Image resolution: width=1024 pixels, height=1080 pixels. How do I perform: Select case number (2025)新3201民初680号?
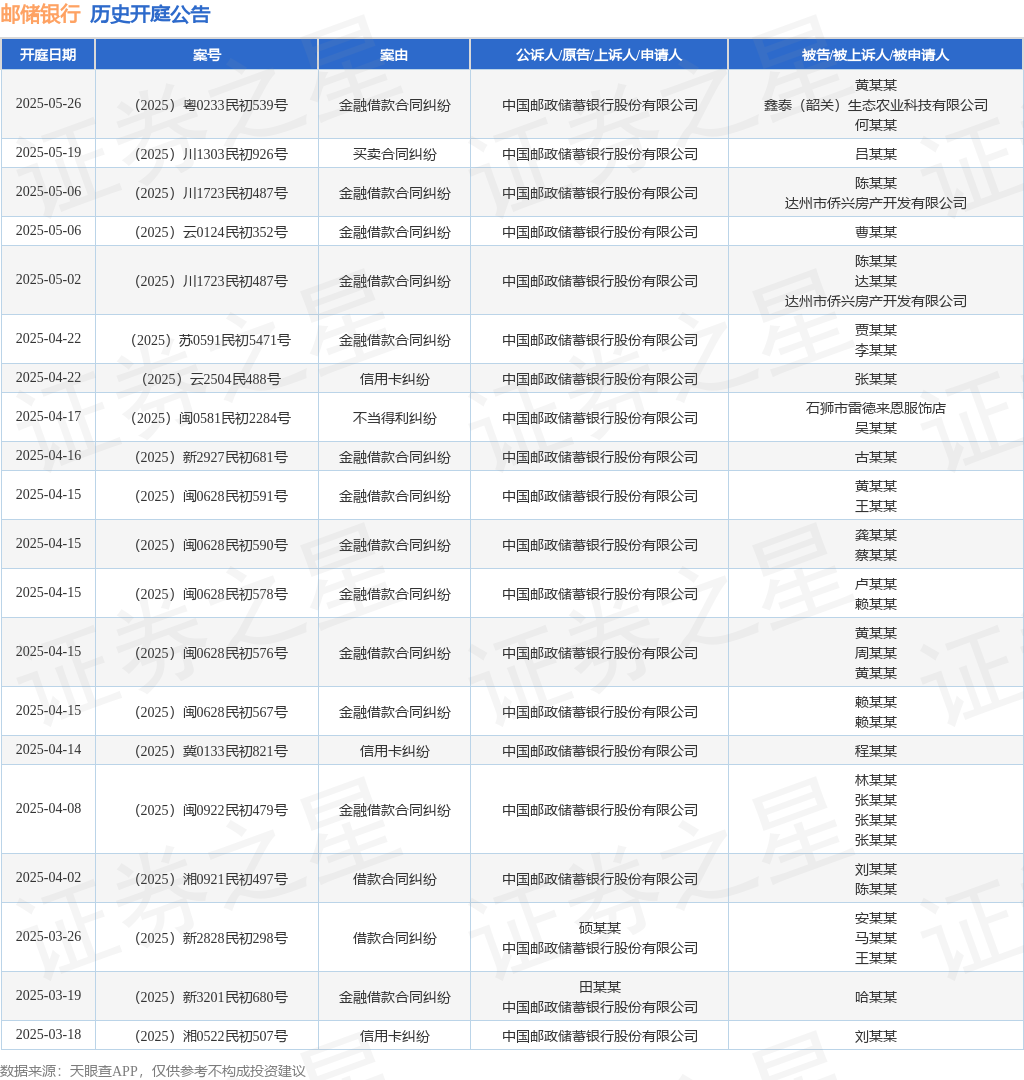coord(210,997)
